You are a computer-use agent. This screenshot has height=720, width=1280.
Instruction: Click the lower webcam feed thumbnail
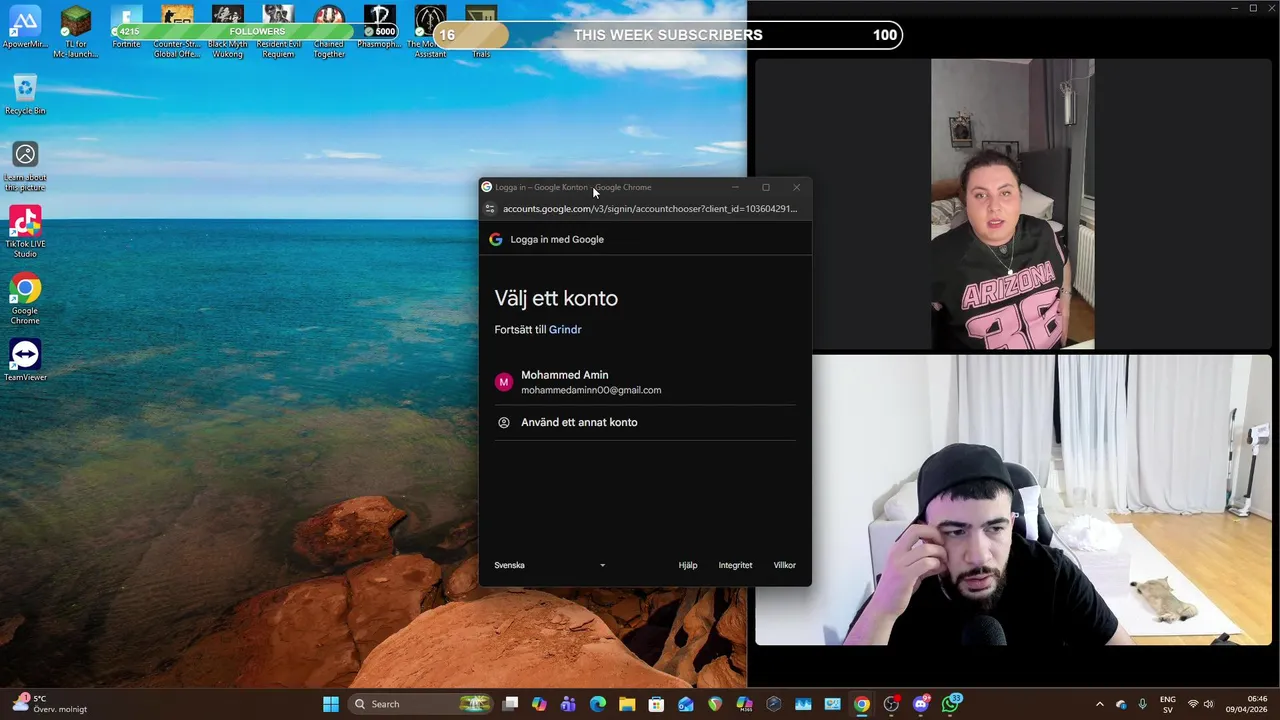(1013, 500)
